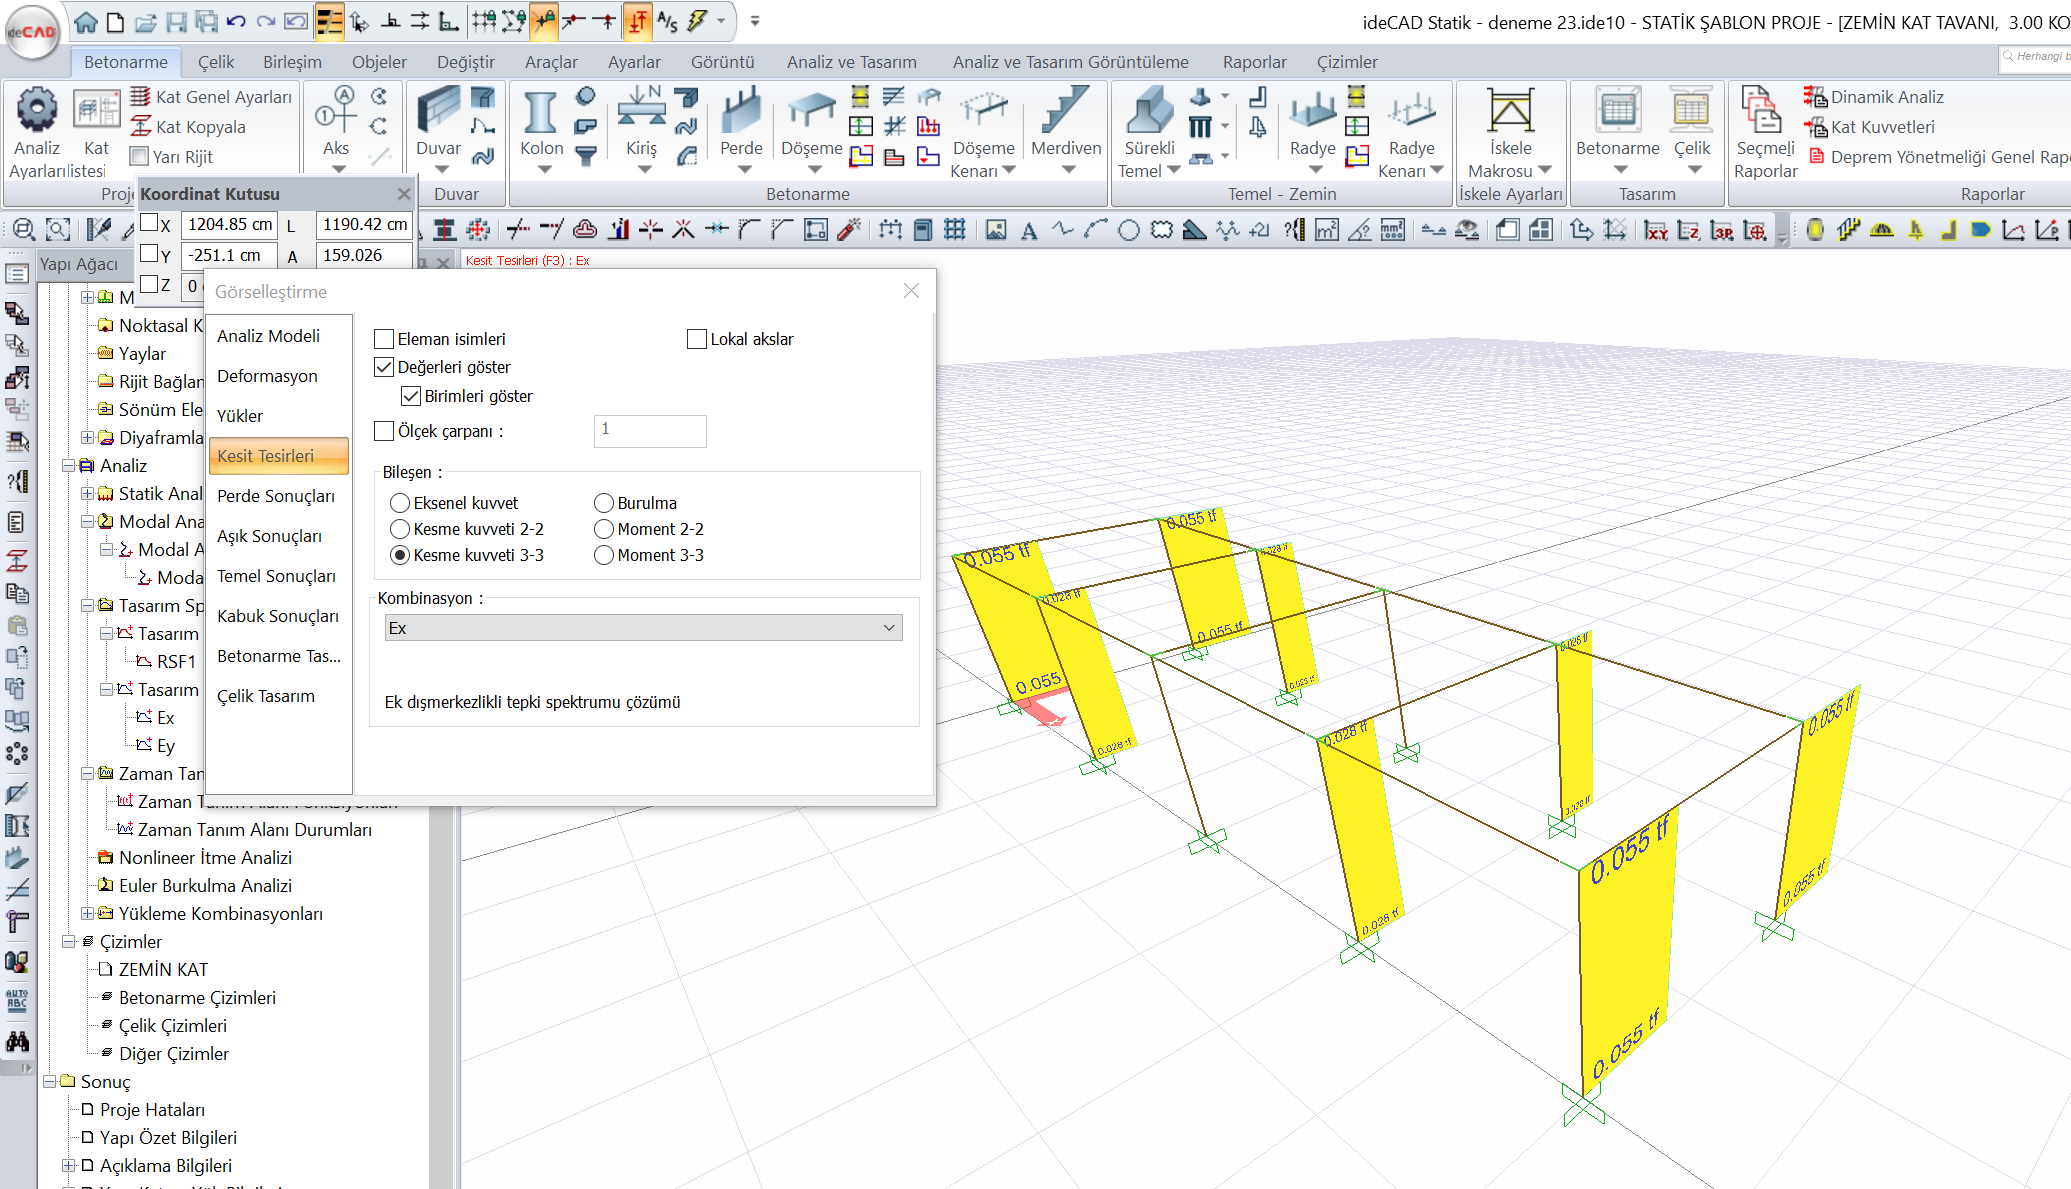Image resolution: width=2071 pixels, height=1189 pixels.
Task: Select Deformasyon in Görselleştirme list
Action: tap(279, 376)
